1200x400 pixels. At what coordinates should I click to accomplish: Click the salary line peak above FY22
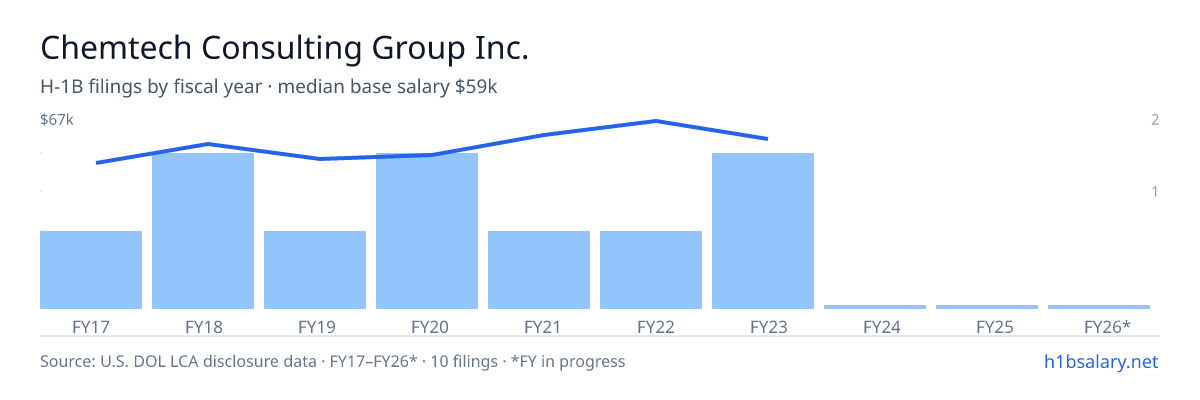point(655,121)
